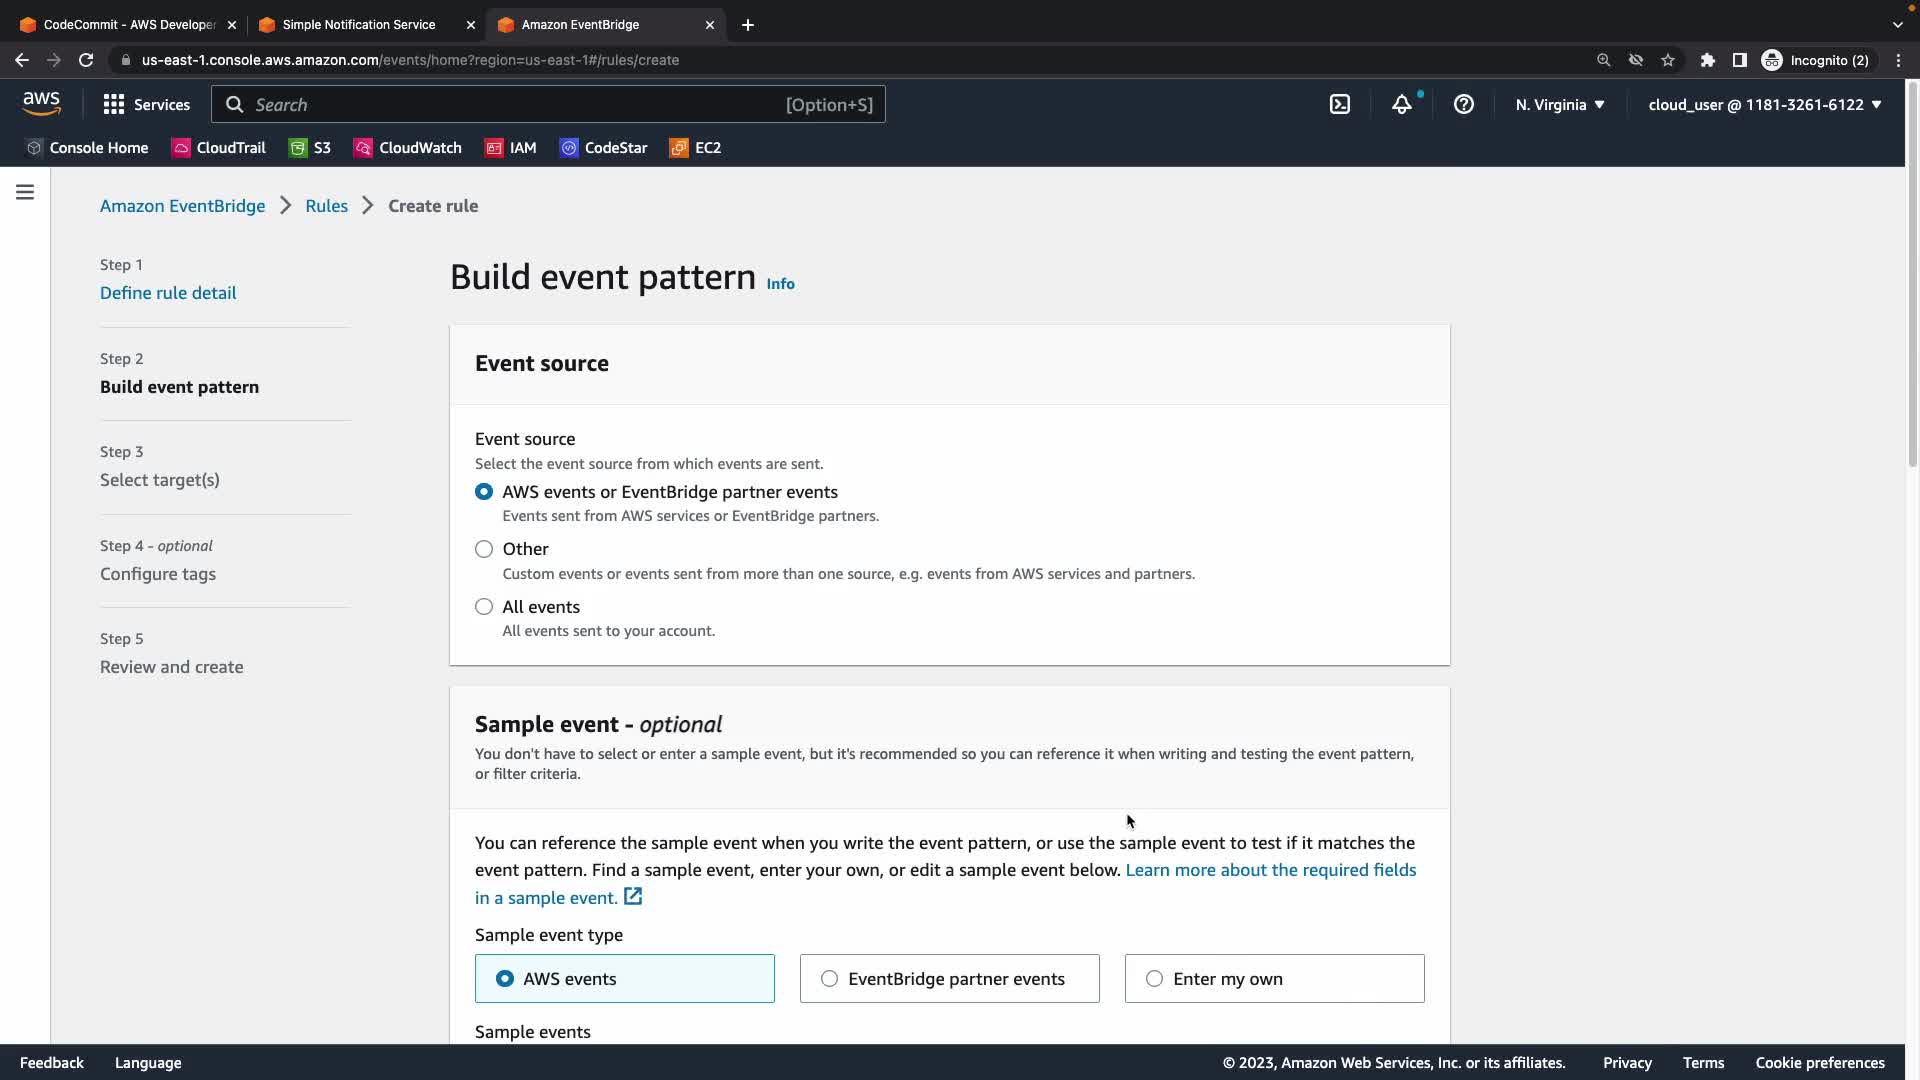Switch to the CodeCommit browser tab
The image size is (1920, 1080).
[x=128, y=24]
